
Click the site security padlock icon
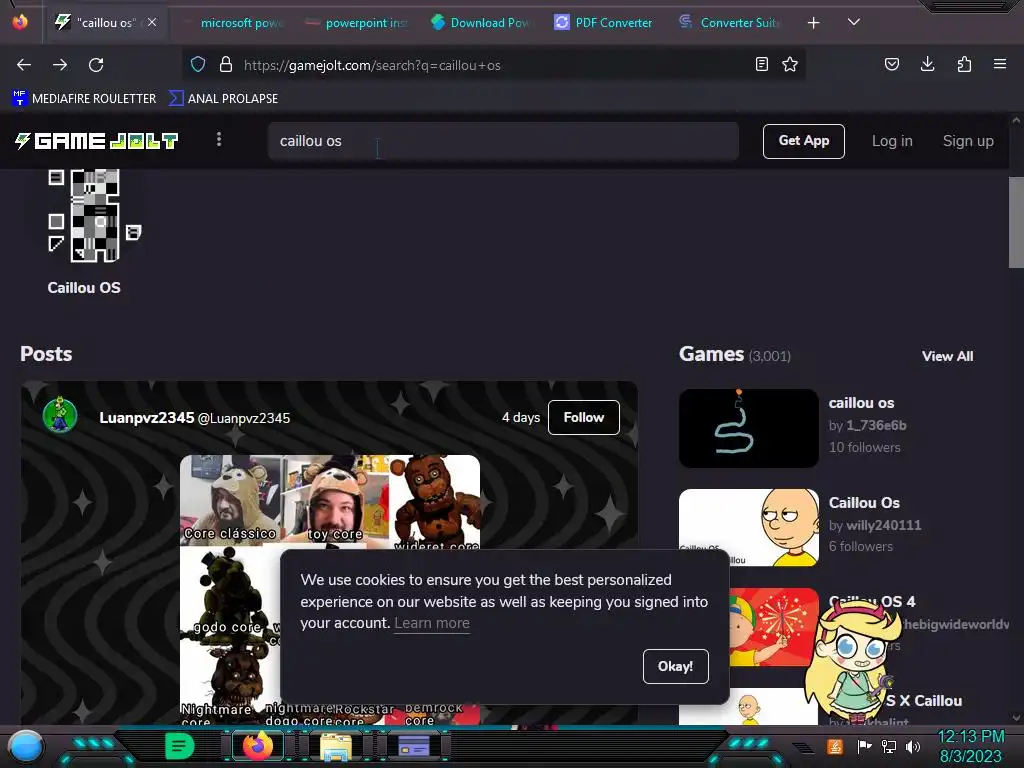pos(226,65)
